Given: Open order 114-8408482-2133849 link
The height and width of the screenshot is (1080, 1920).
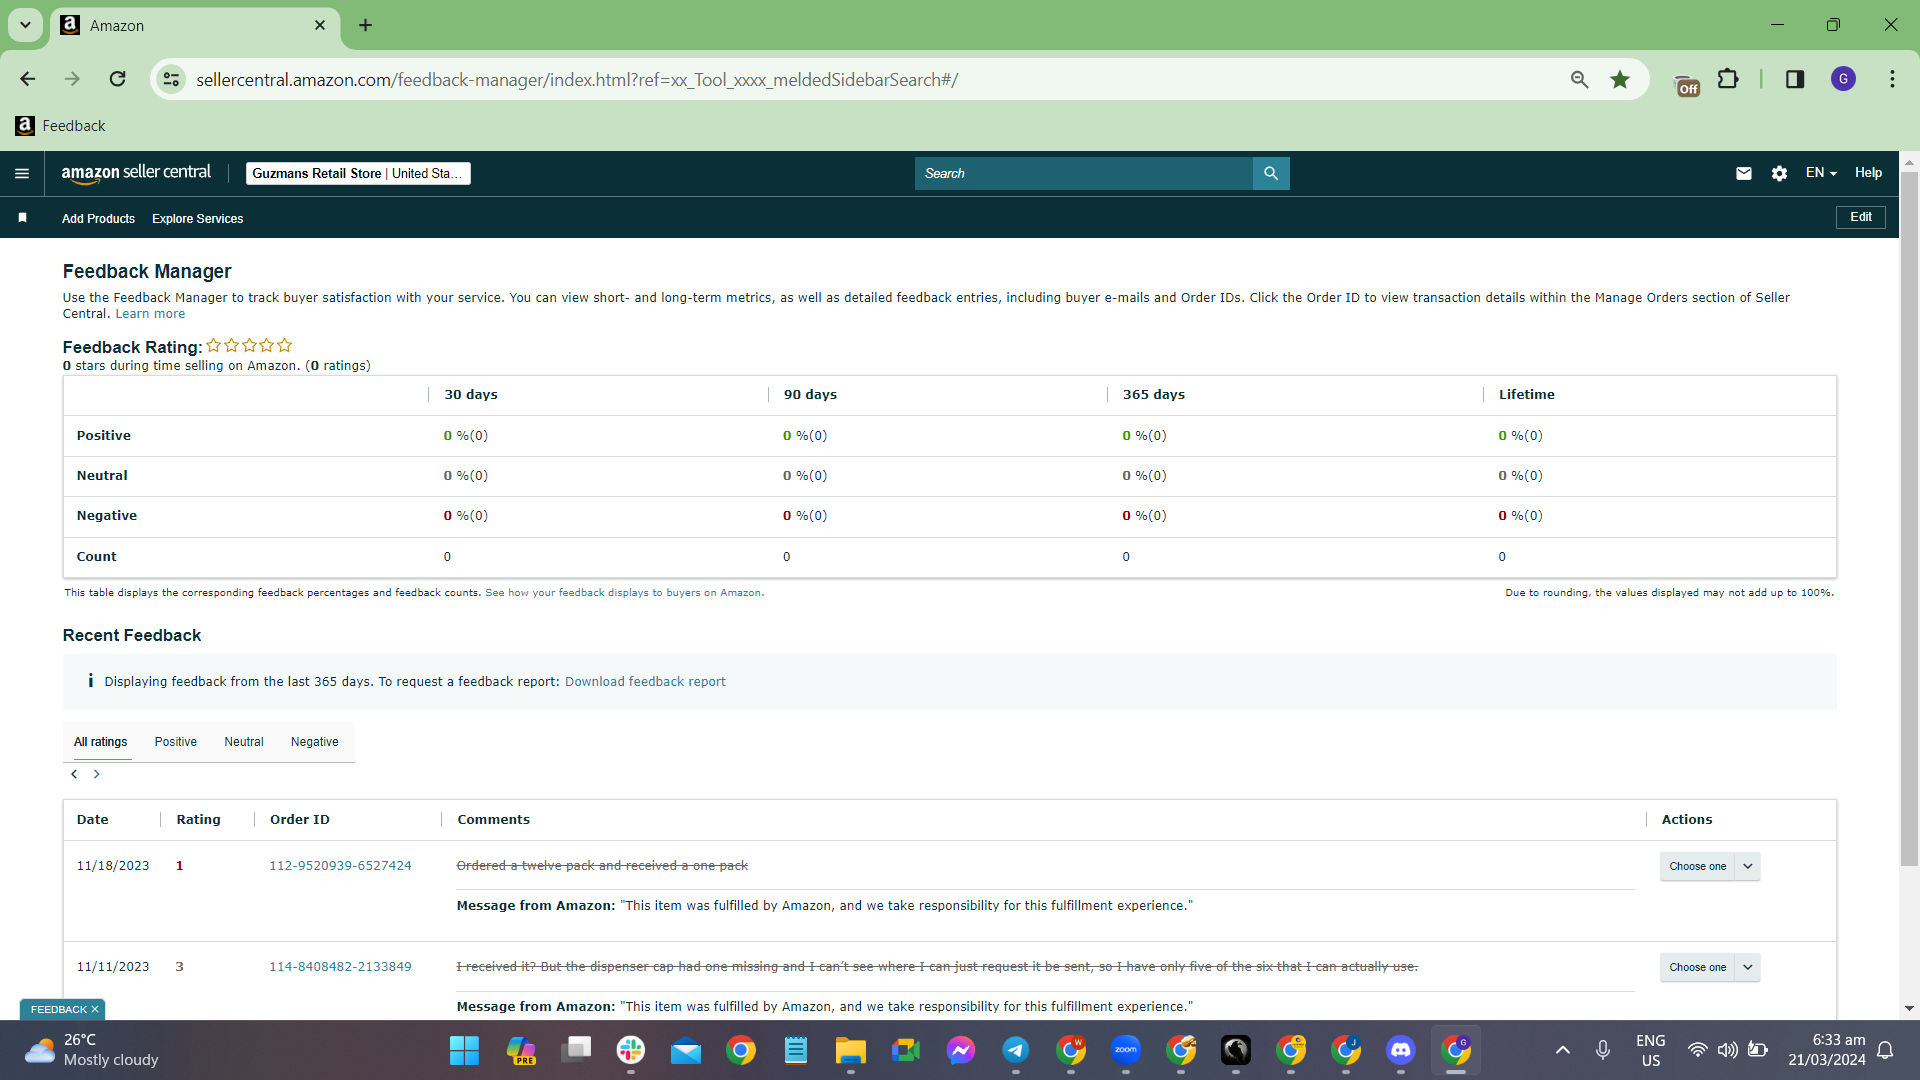Looking at the screenshot, I should point(340,967).
